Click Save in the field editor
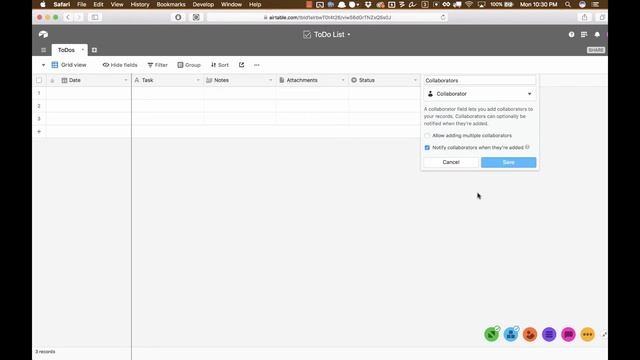Viewport: 640px width, 360px height. (509, 162)
